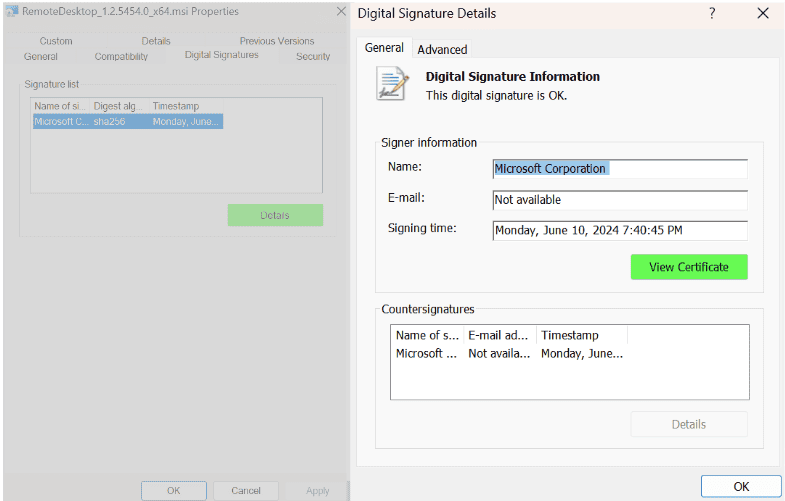Click the Timestamp header in signature list
The image size is (785, 501).
point(186,106)
